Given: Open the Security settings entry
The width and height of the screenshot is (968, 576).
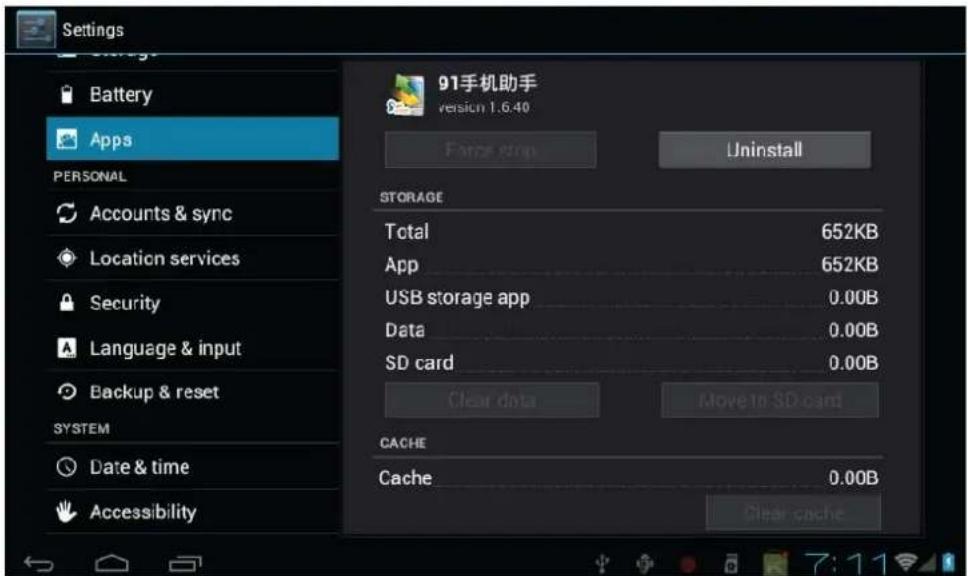Looking at the screenshot, I should 193,303.
